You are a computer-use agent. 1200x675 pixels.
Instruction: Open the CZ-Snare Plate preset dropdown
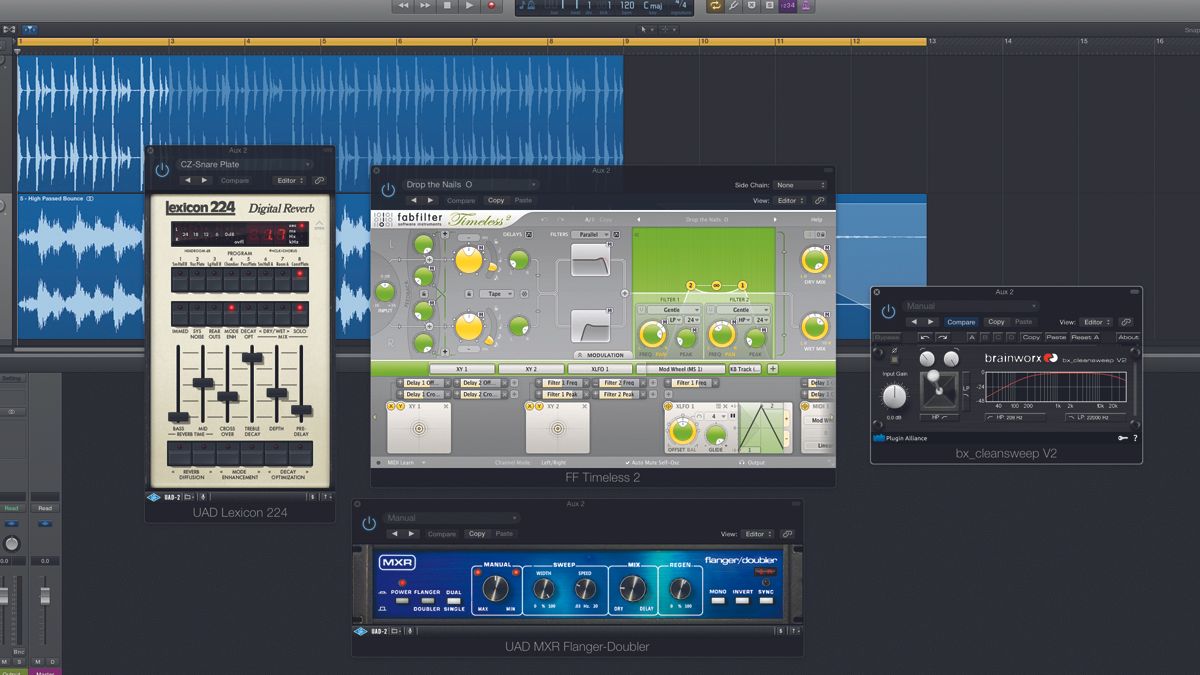[x=244, y=164]
